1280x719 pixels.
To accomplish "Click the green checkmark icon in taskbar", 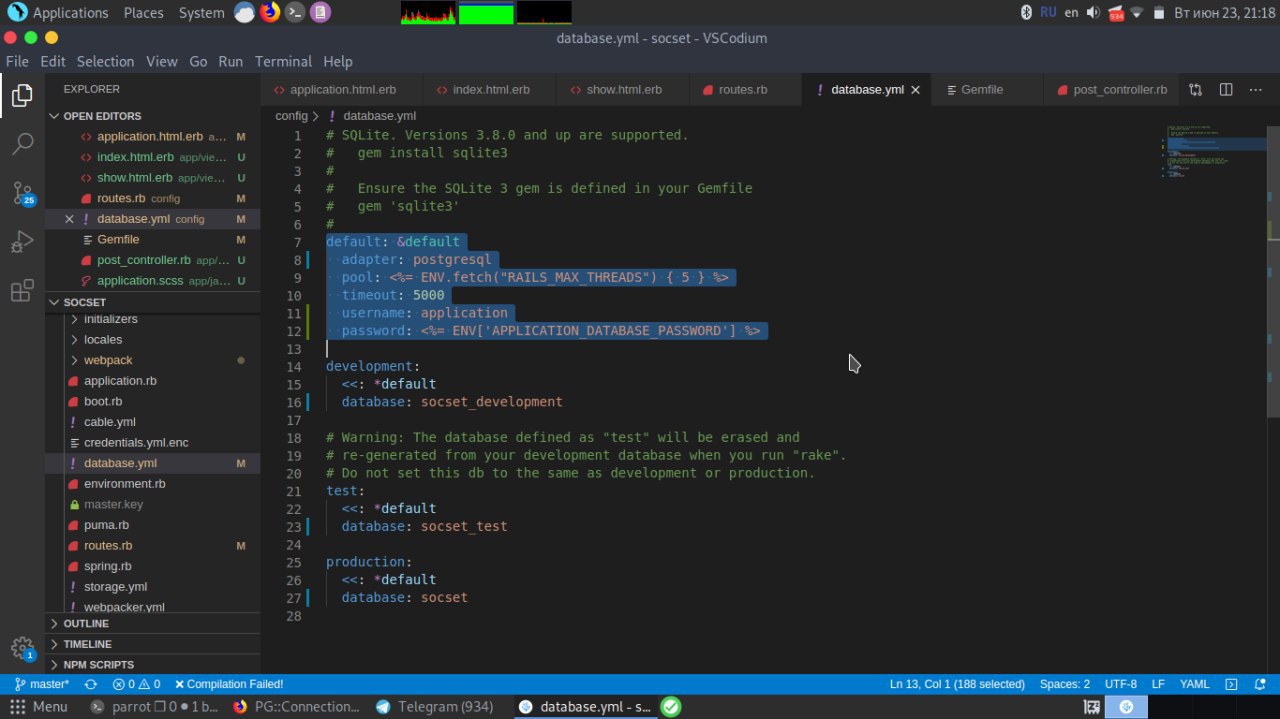I will coord(671,706).
